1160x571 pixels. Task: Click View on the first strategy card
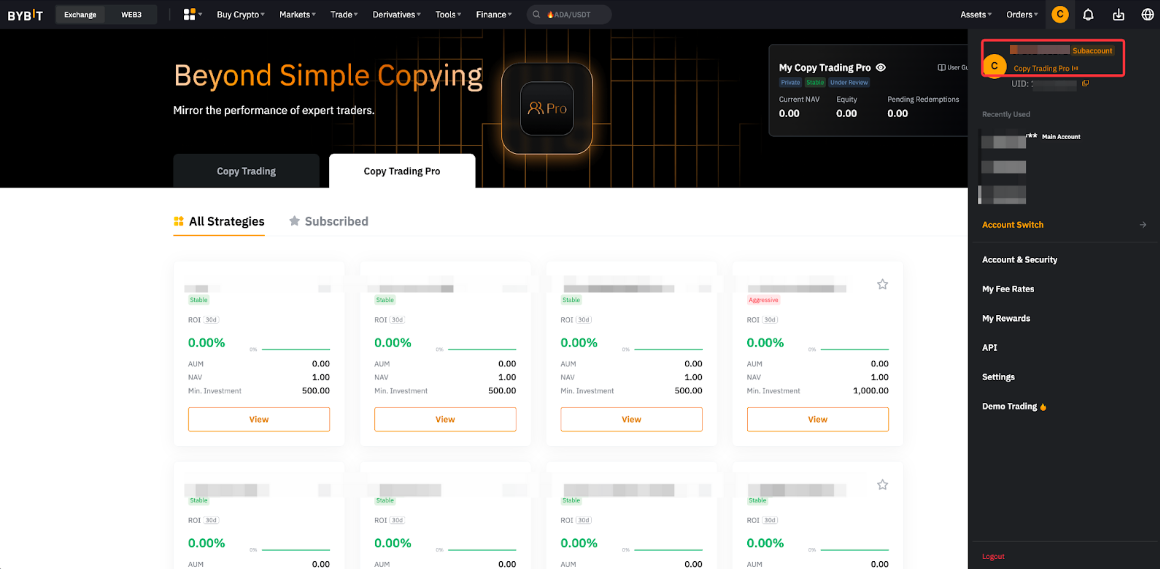tap(259, 420)
